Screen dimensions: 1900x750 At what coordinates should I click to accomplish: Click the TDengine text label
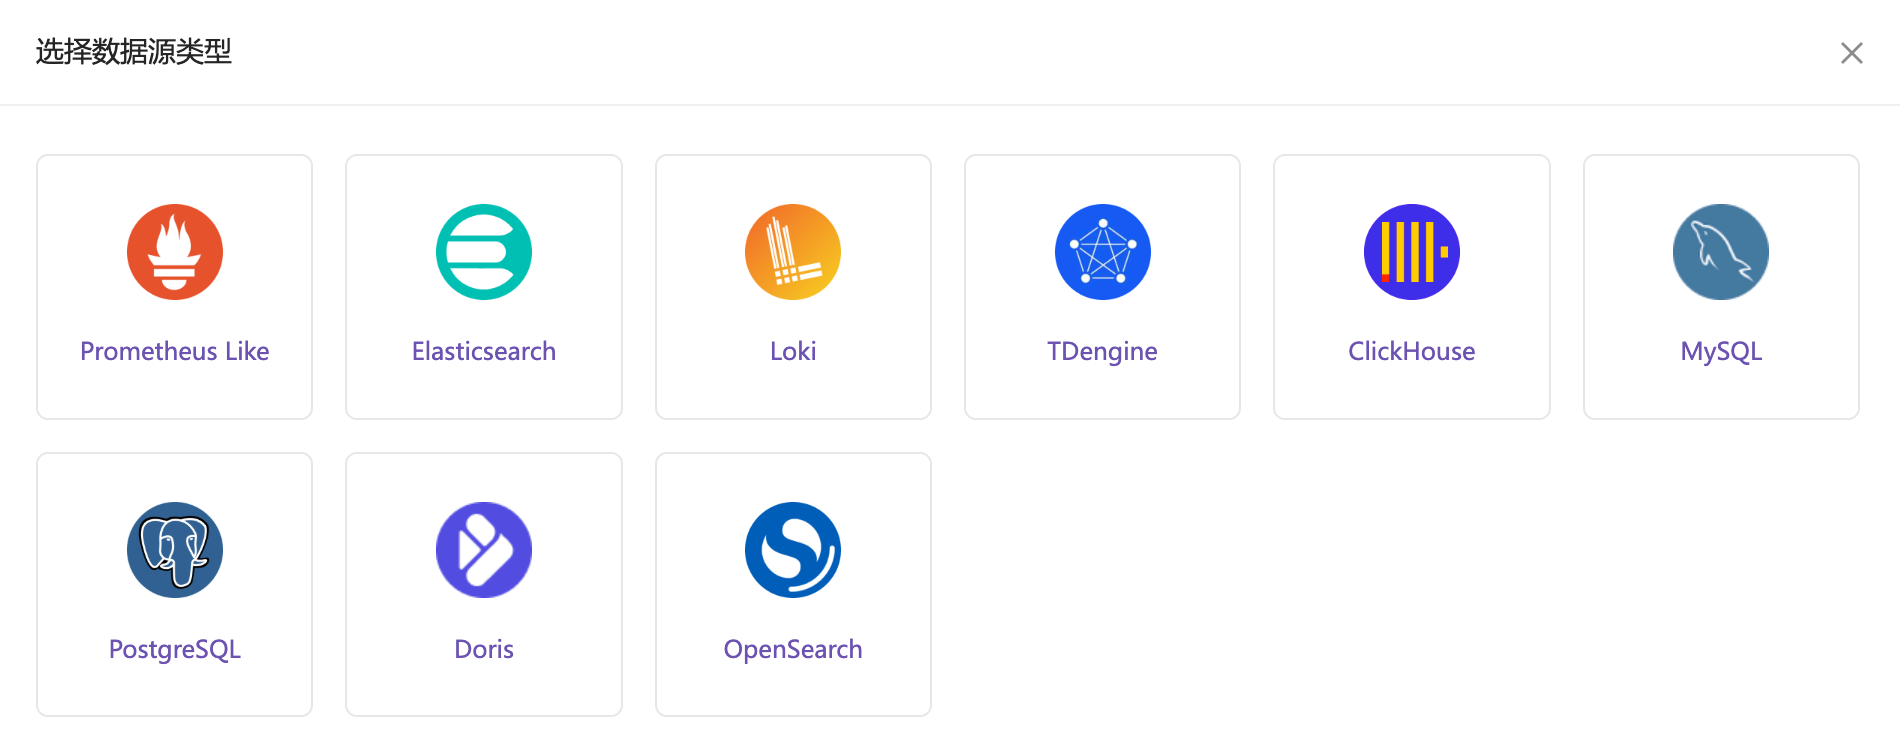coord(1102,351)
